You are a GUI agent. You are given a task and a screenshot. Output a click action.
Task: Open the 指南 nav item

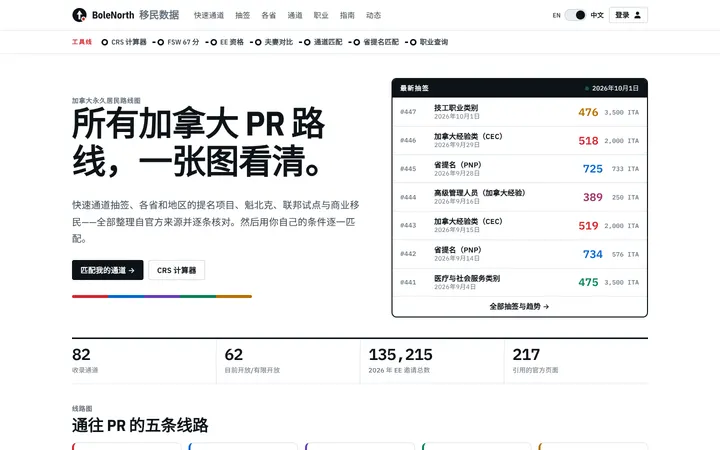[x=347, y=15]
